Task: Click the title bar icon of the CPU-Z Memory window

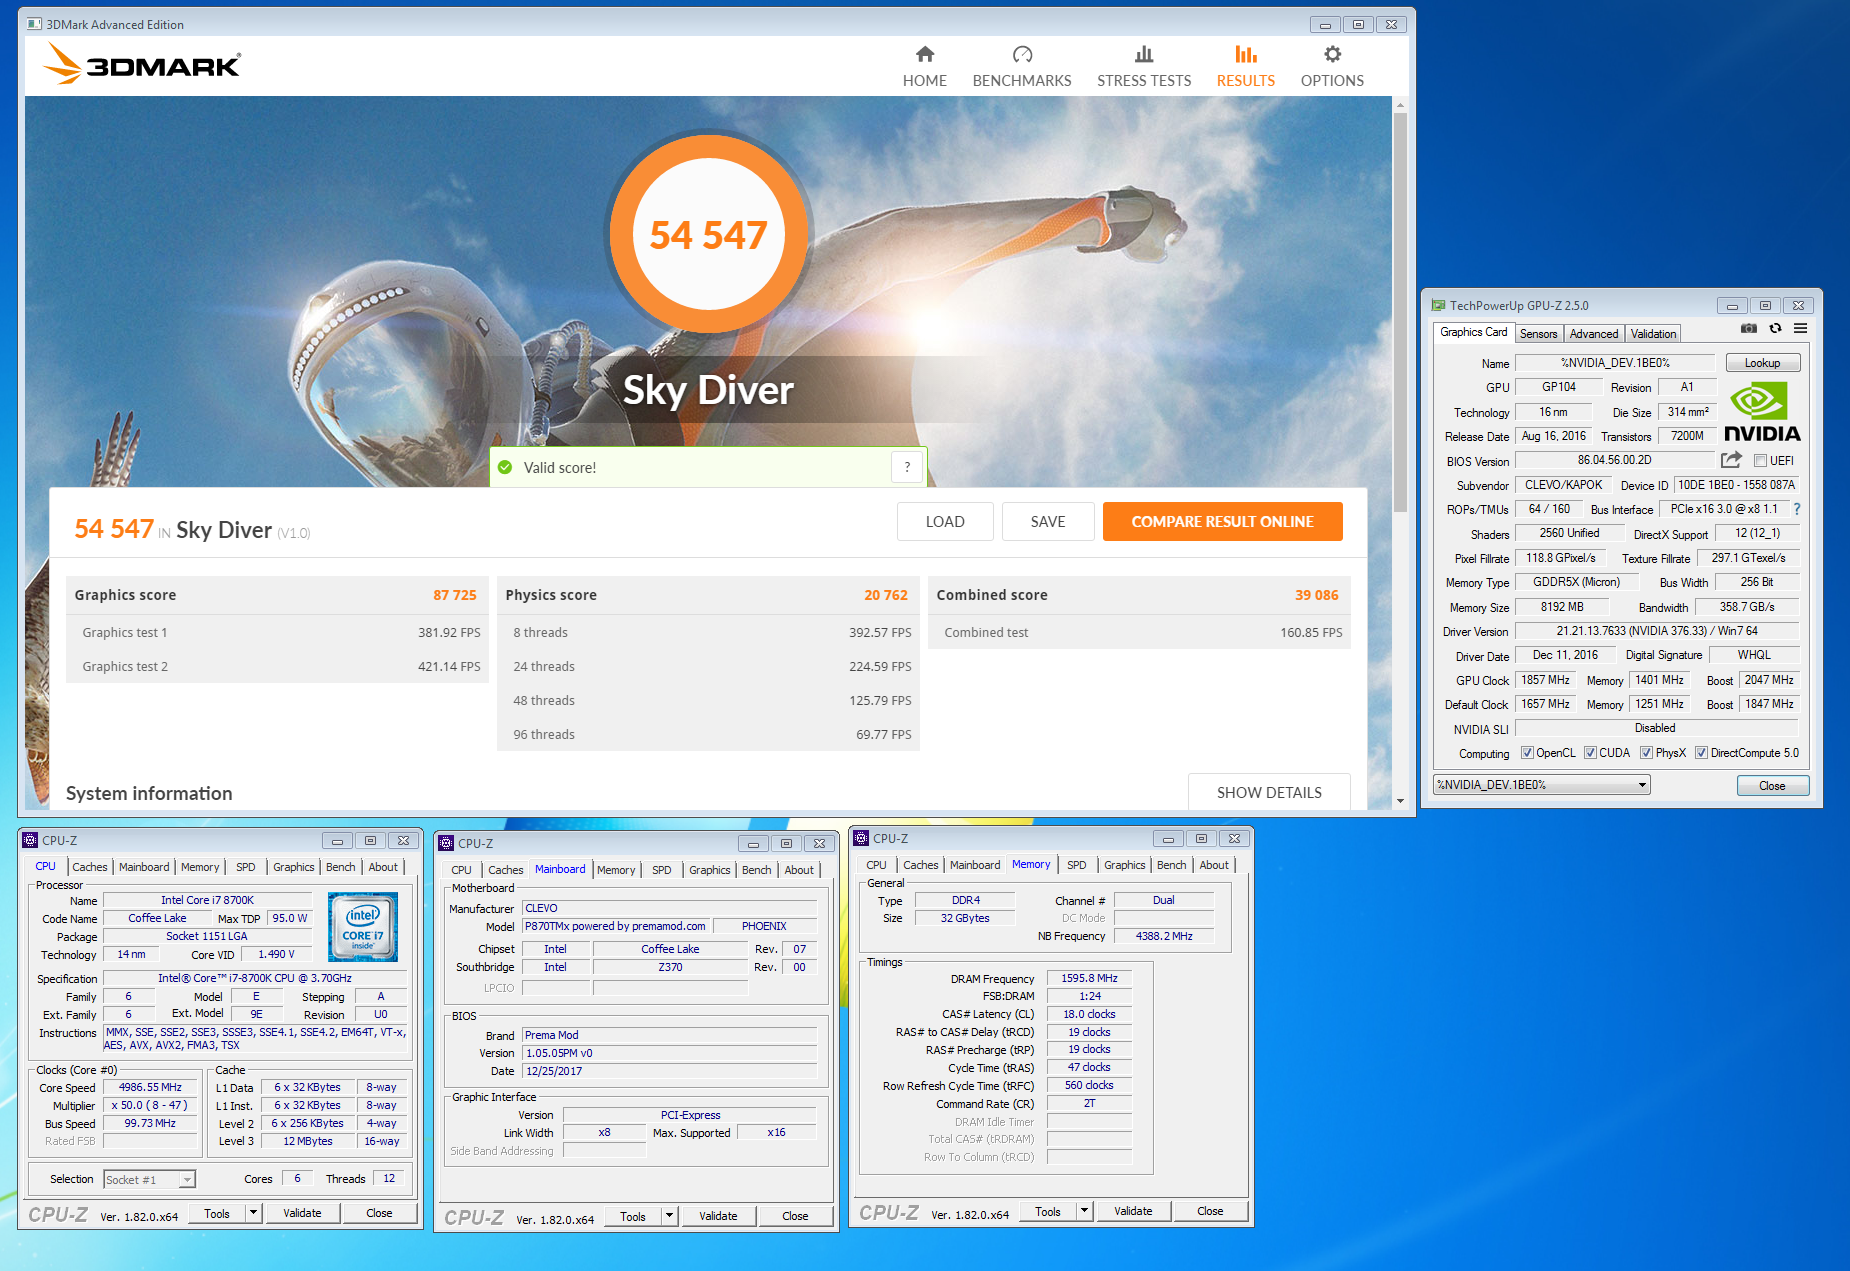Action: click(861, 838)
